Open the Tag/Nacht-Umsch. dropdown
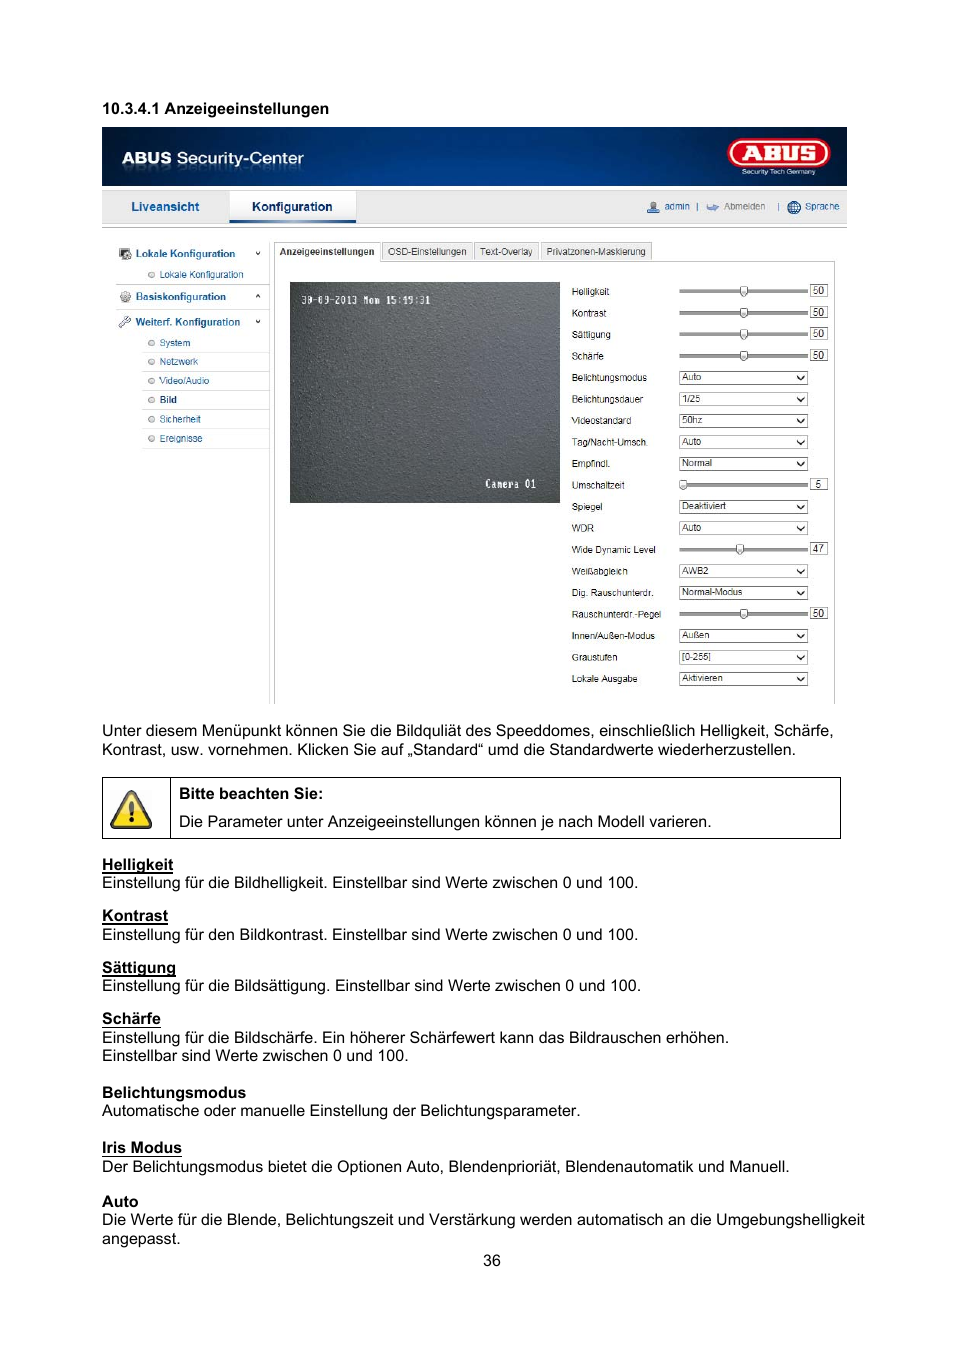 [743, 442]
